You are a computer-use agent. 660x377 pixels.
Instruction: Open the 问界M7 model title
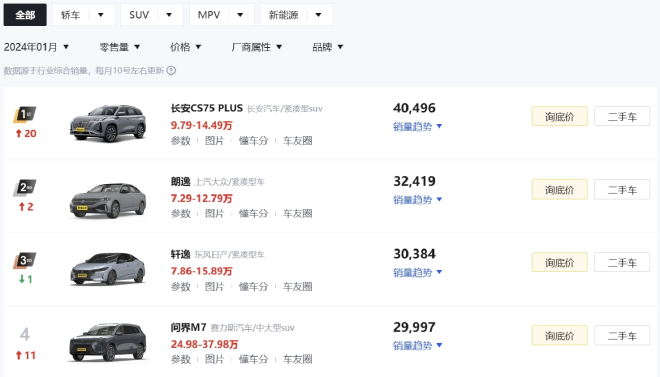189,327
